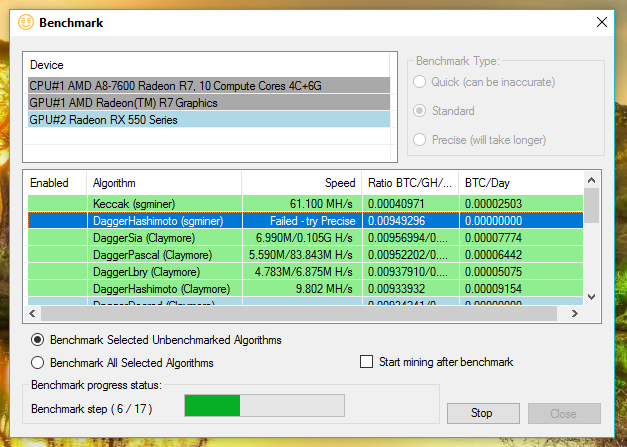Sort by Speed column header
This screenshot has width=627, height=447.
302,183
